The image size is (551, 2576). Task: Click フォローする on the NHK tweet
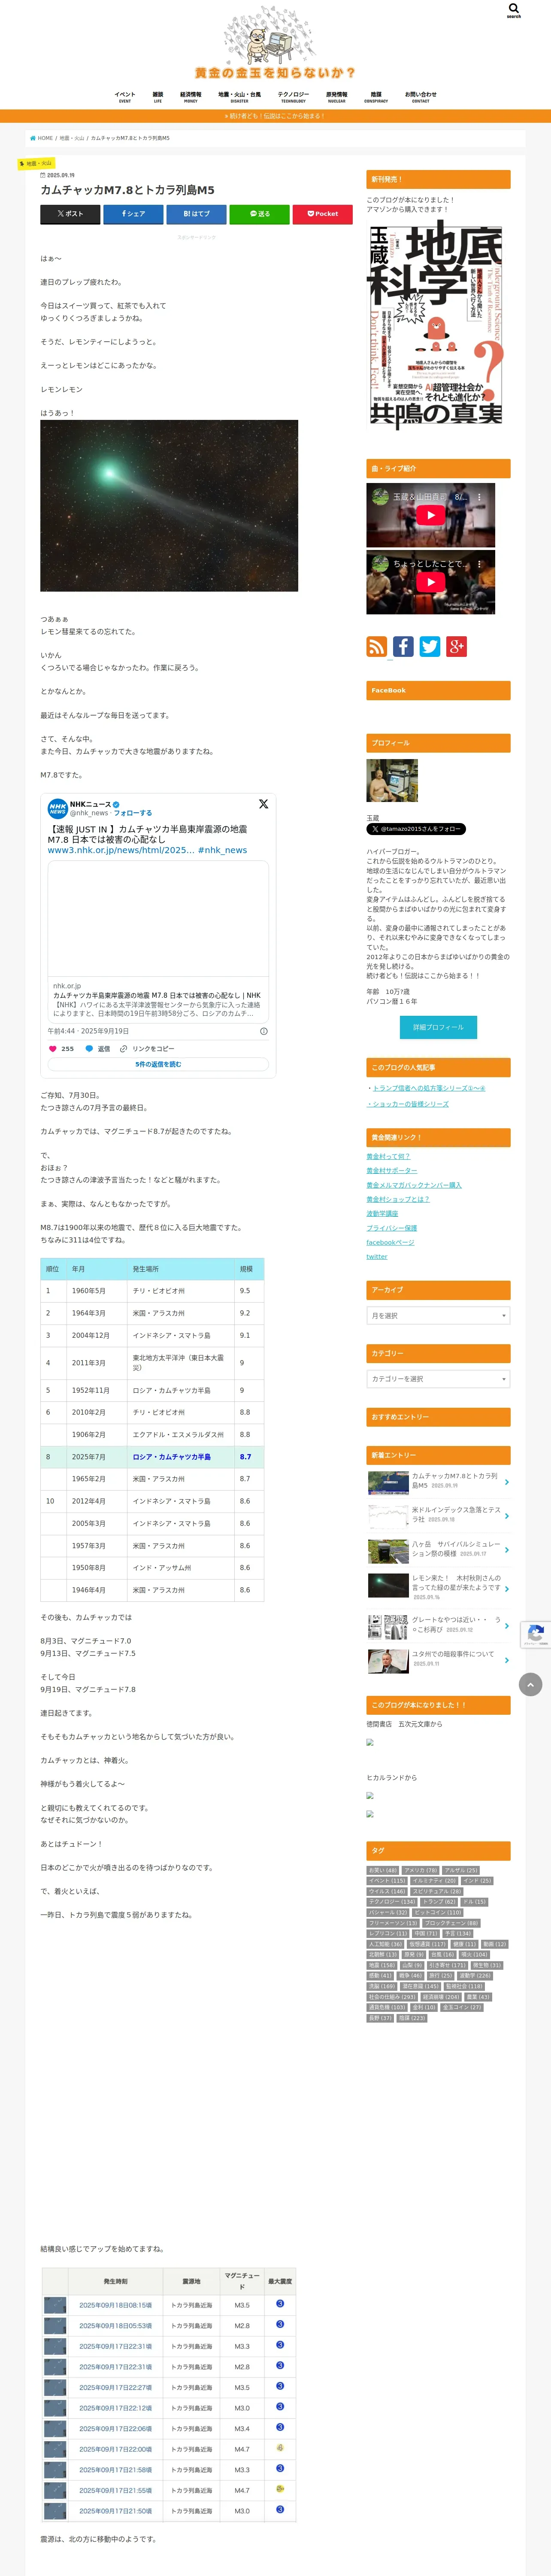pos(133,813)
